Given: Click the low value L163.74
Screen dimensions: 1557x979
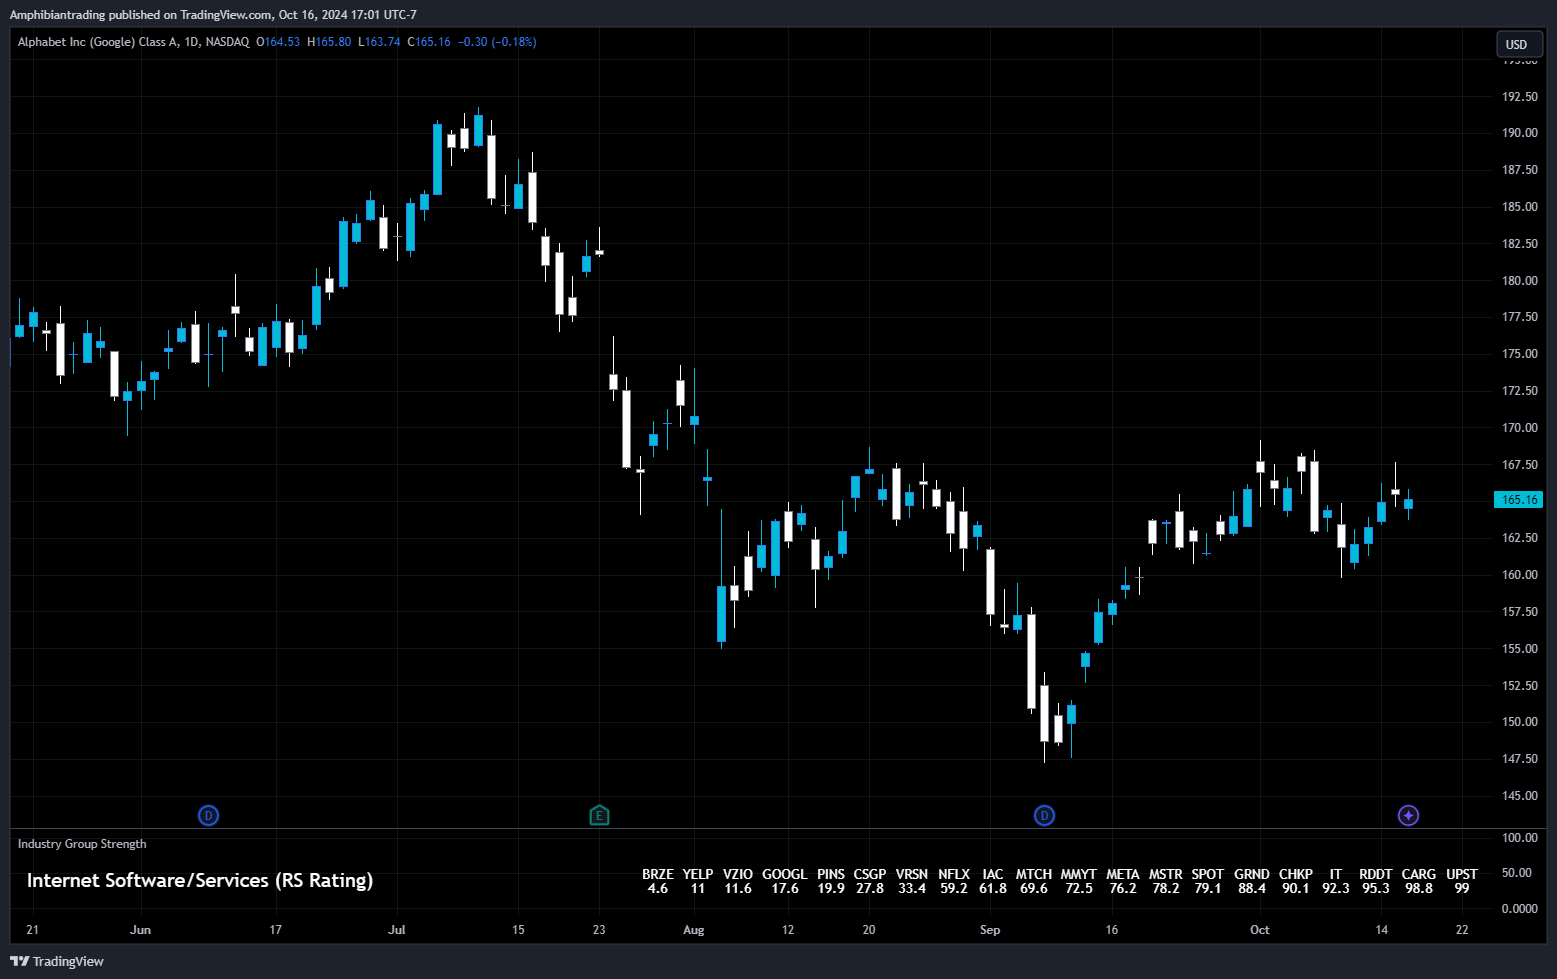Looking at the screenshot, I should tap(379, 42).
